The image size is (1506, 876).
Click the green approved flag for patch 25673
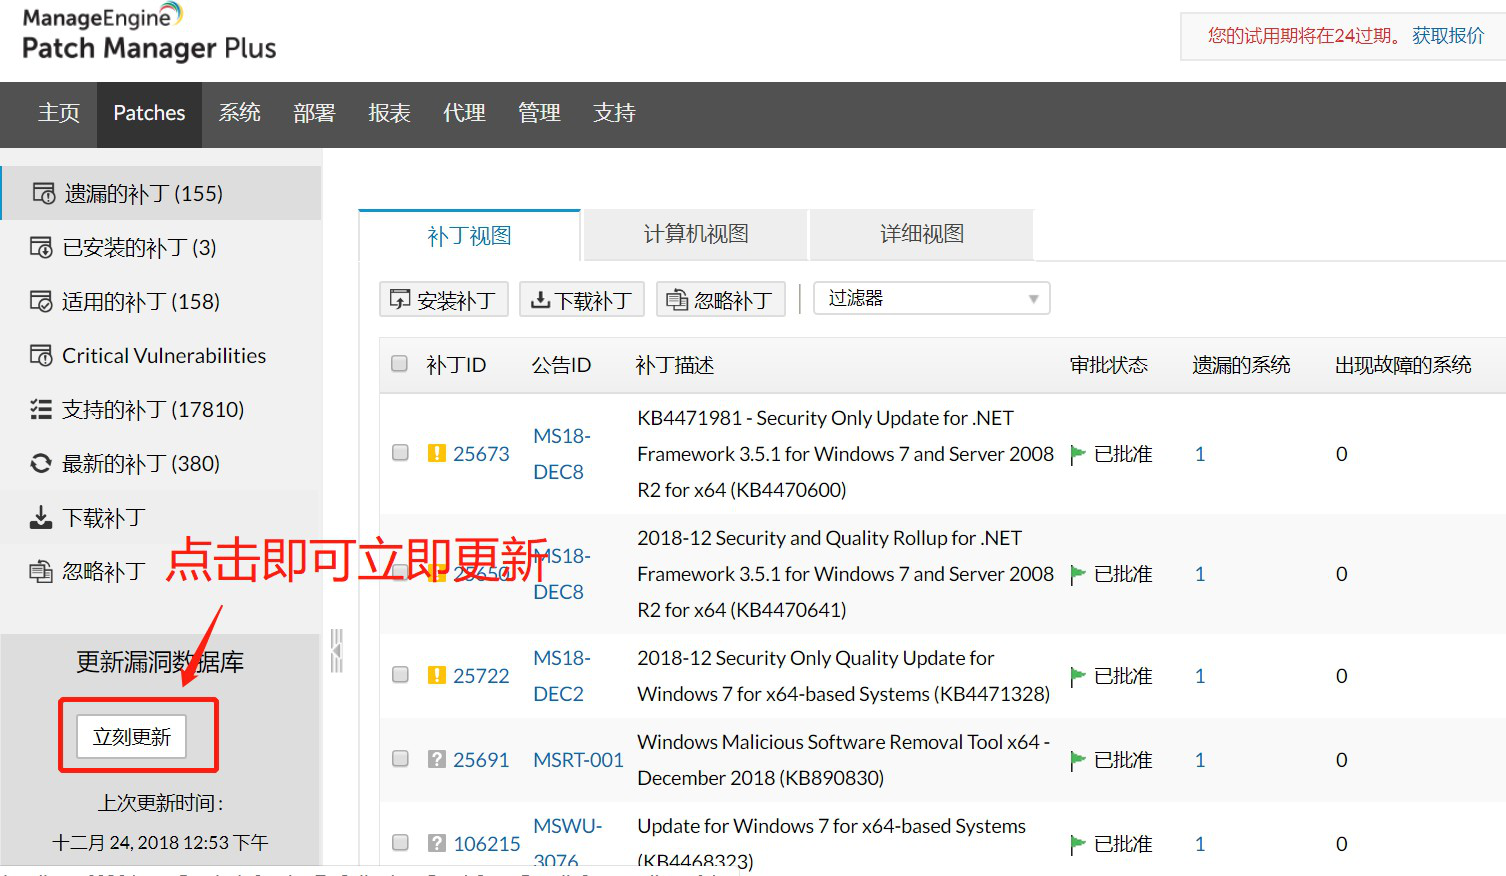click(1078, 454)
